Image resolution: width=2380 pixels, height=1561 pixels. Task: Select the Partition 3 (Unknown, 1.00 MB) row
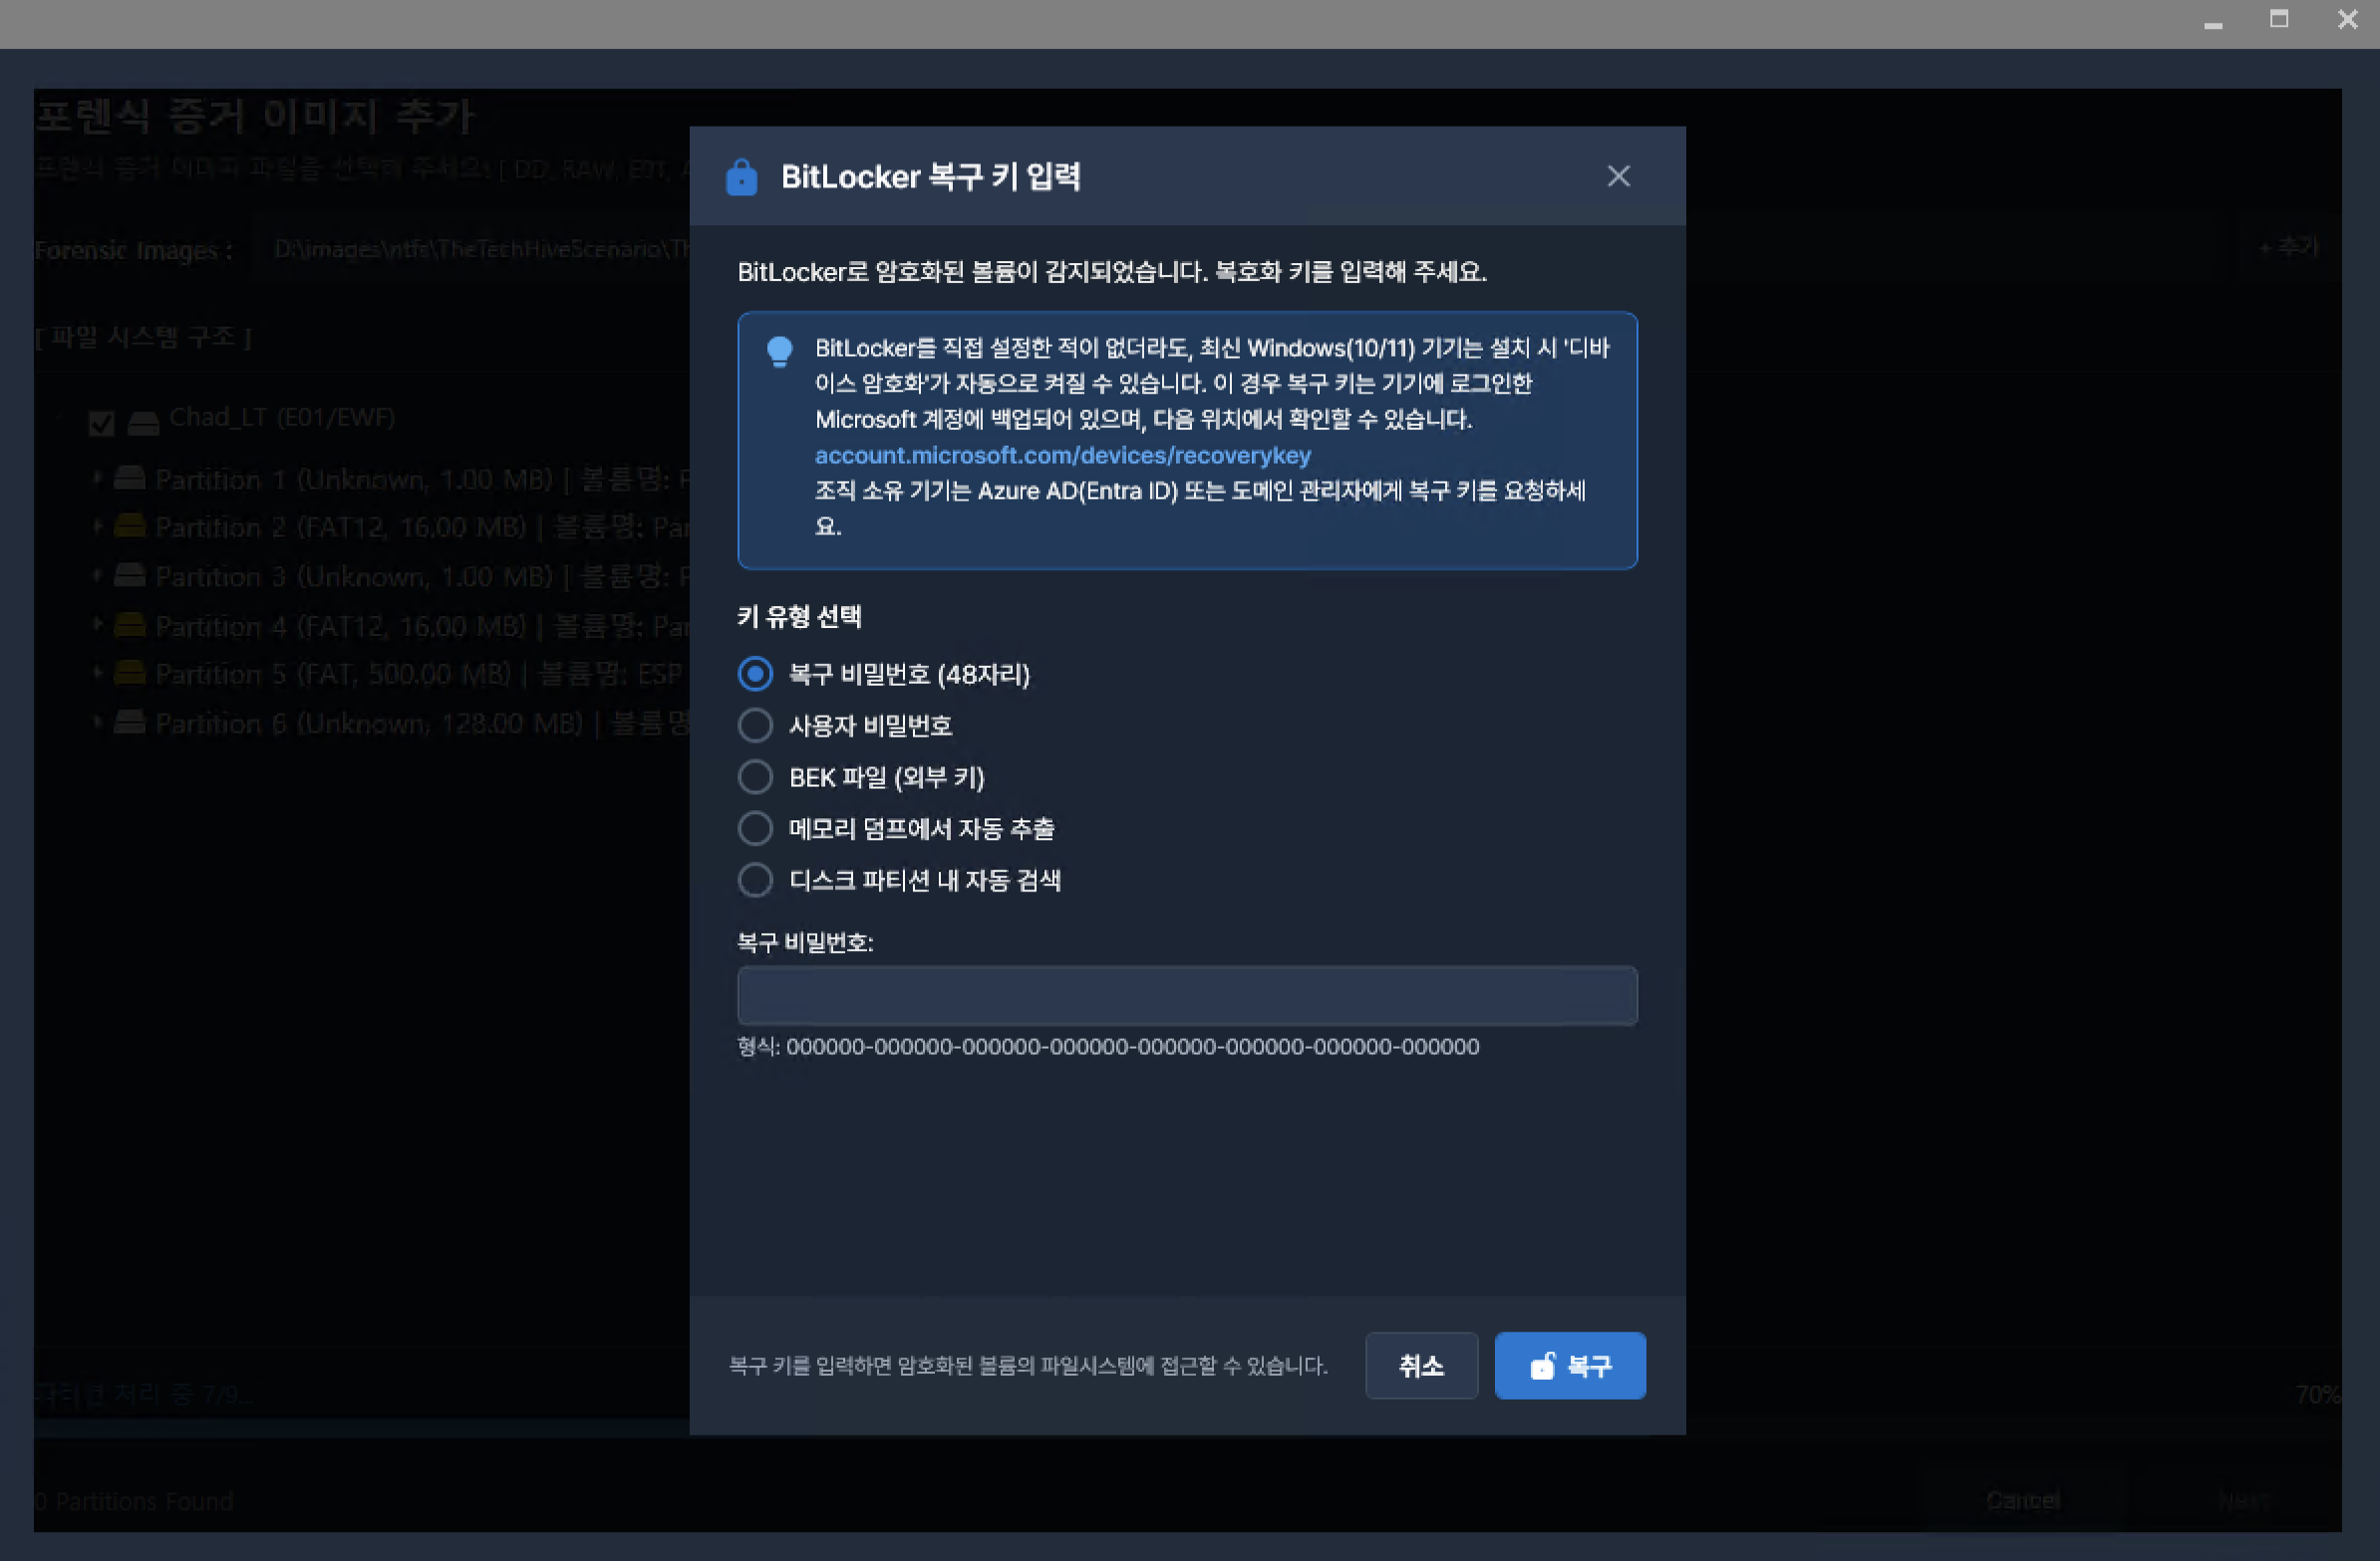click(x=388, y=576)
